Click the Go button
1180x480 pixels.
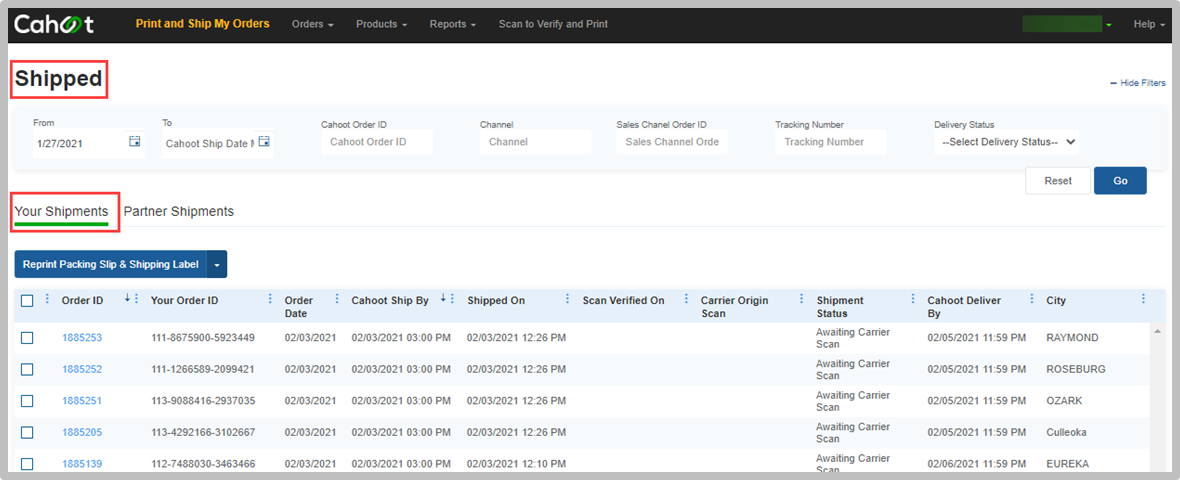coord(1121,181)
